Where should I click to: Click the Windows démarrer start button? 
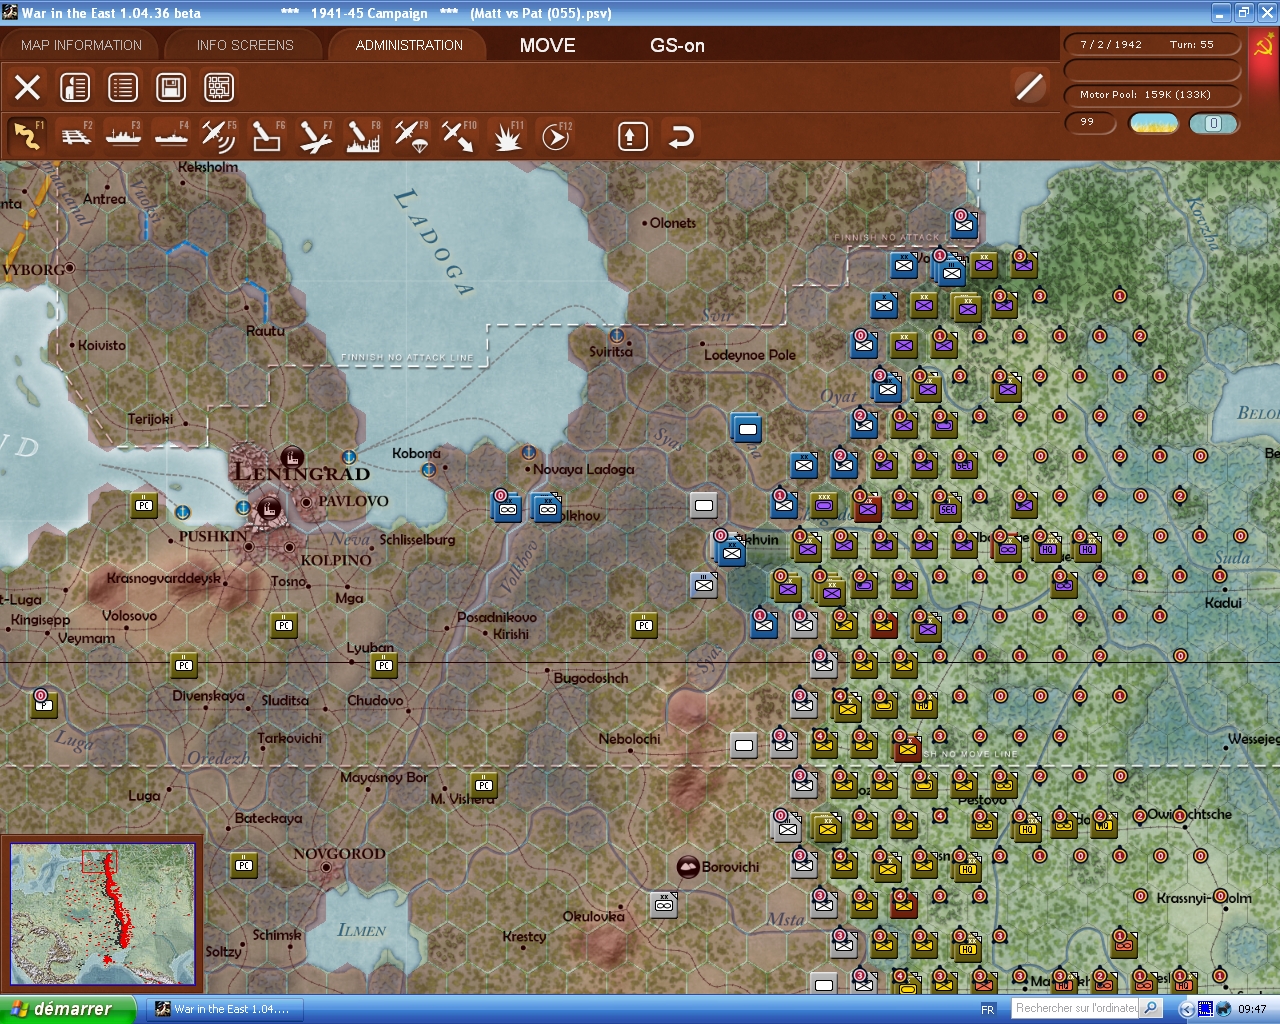tap(67, 1009)
